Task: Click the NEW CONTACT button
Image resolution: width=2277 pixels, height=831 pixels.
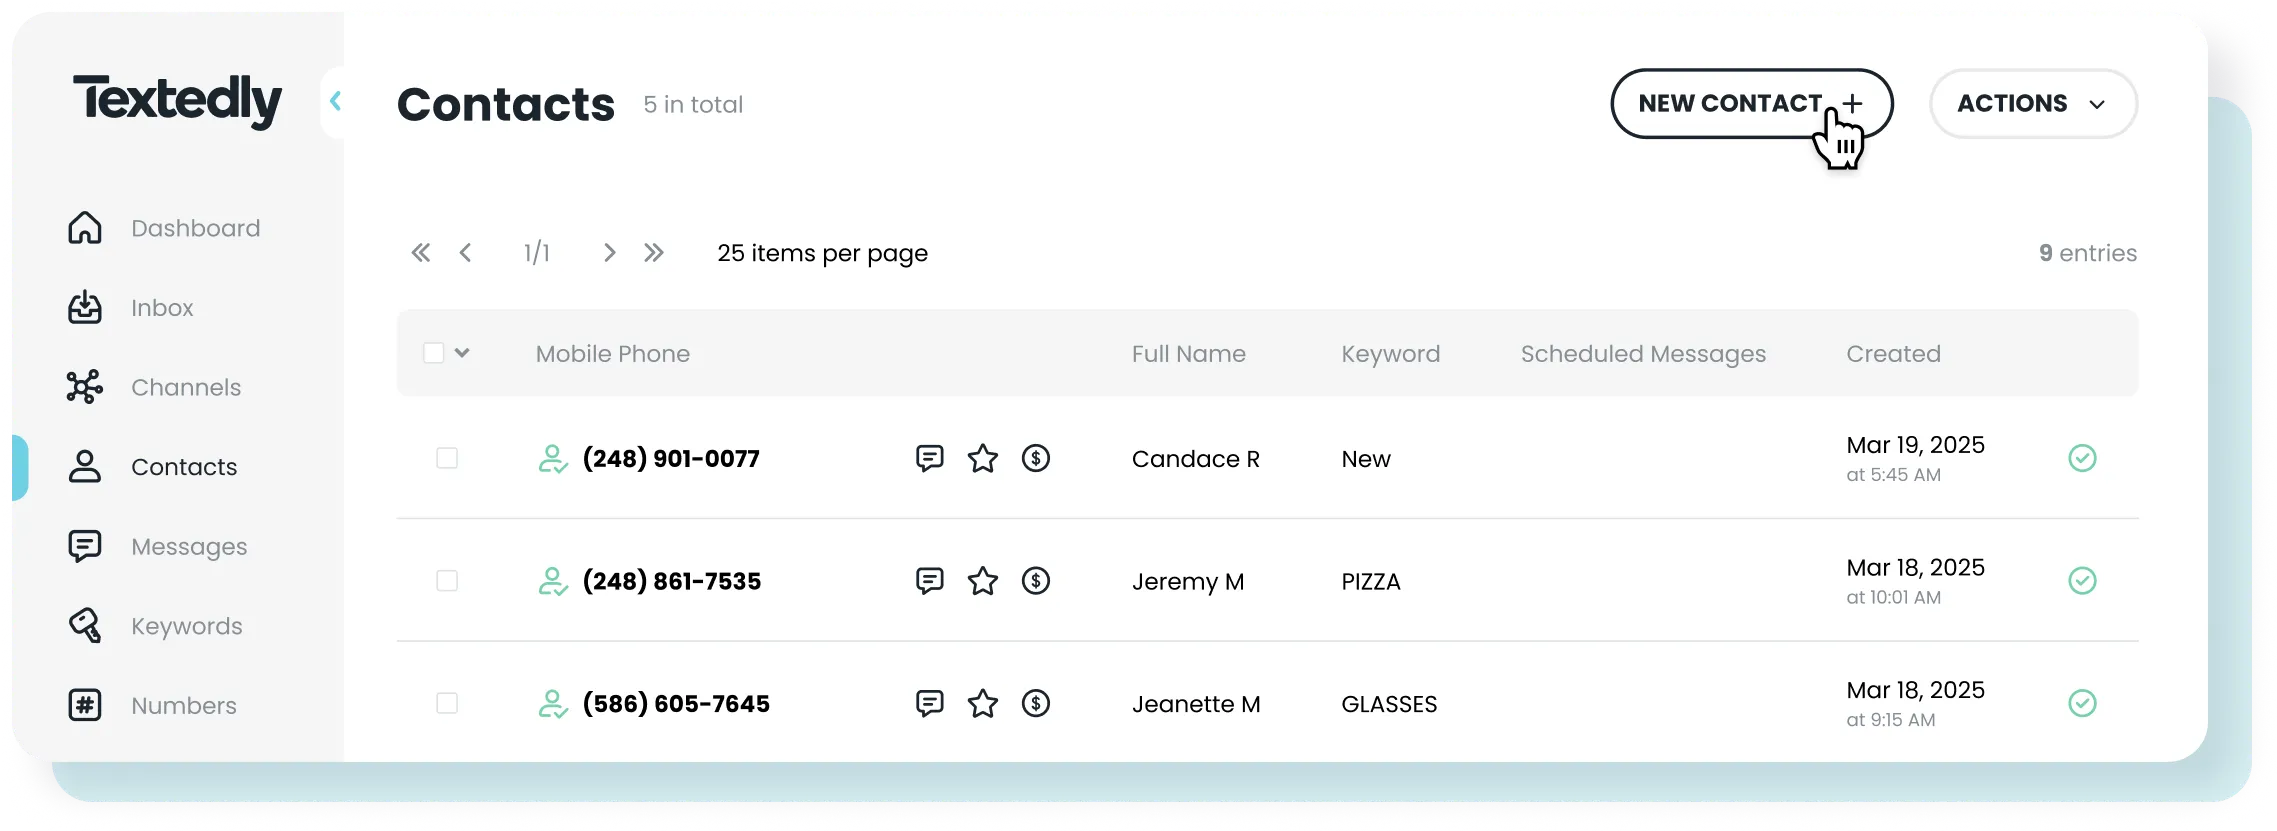Action: pos(1752,104)
